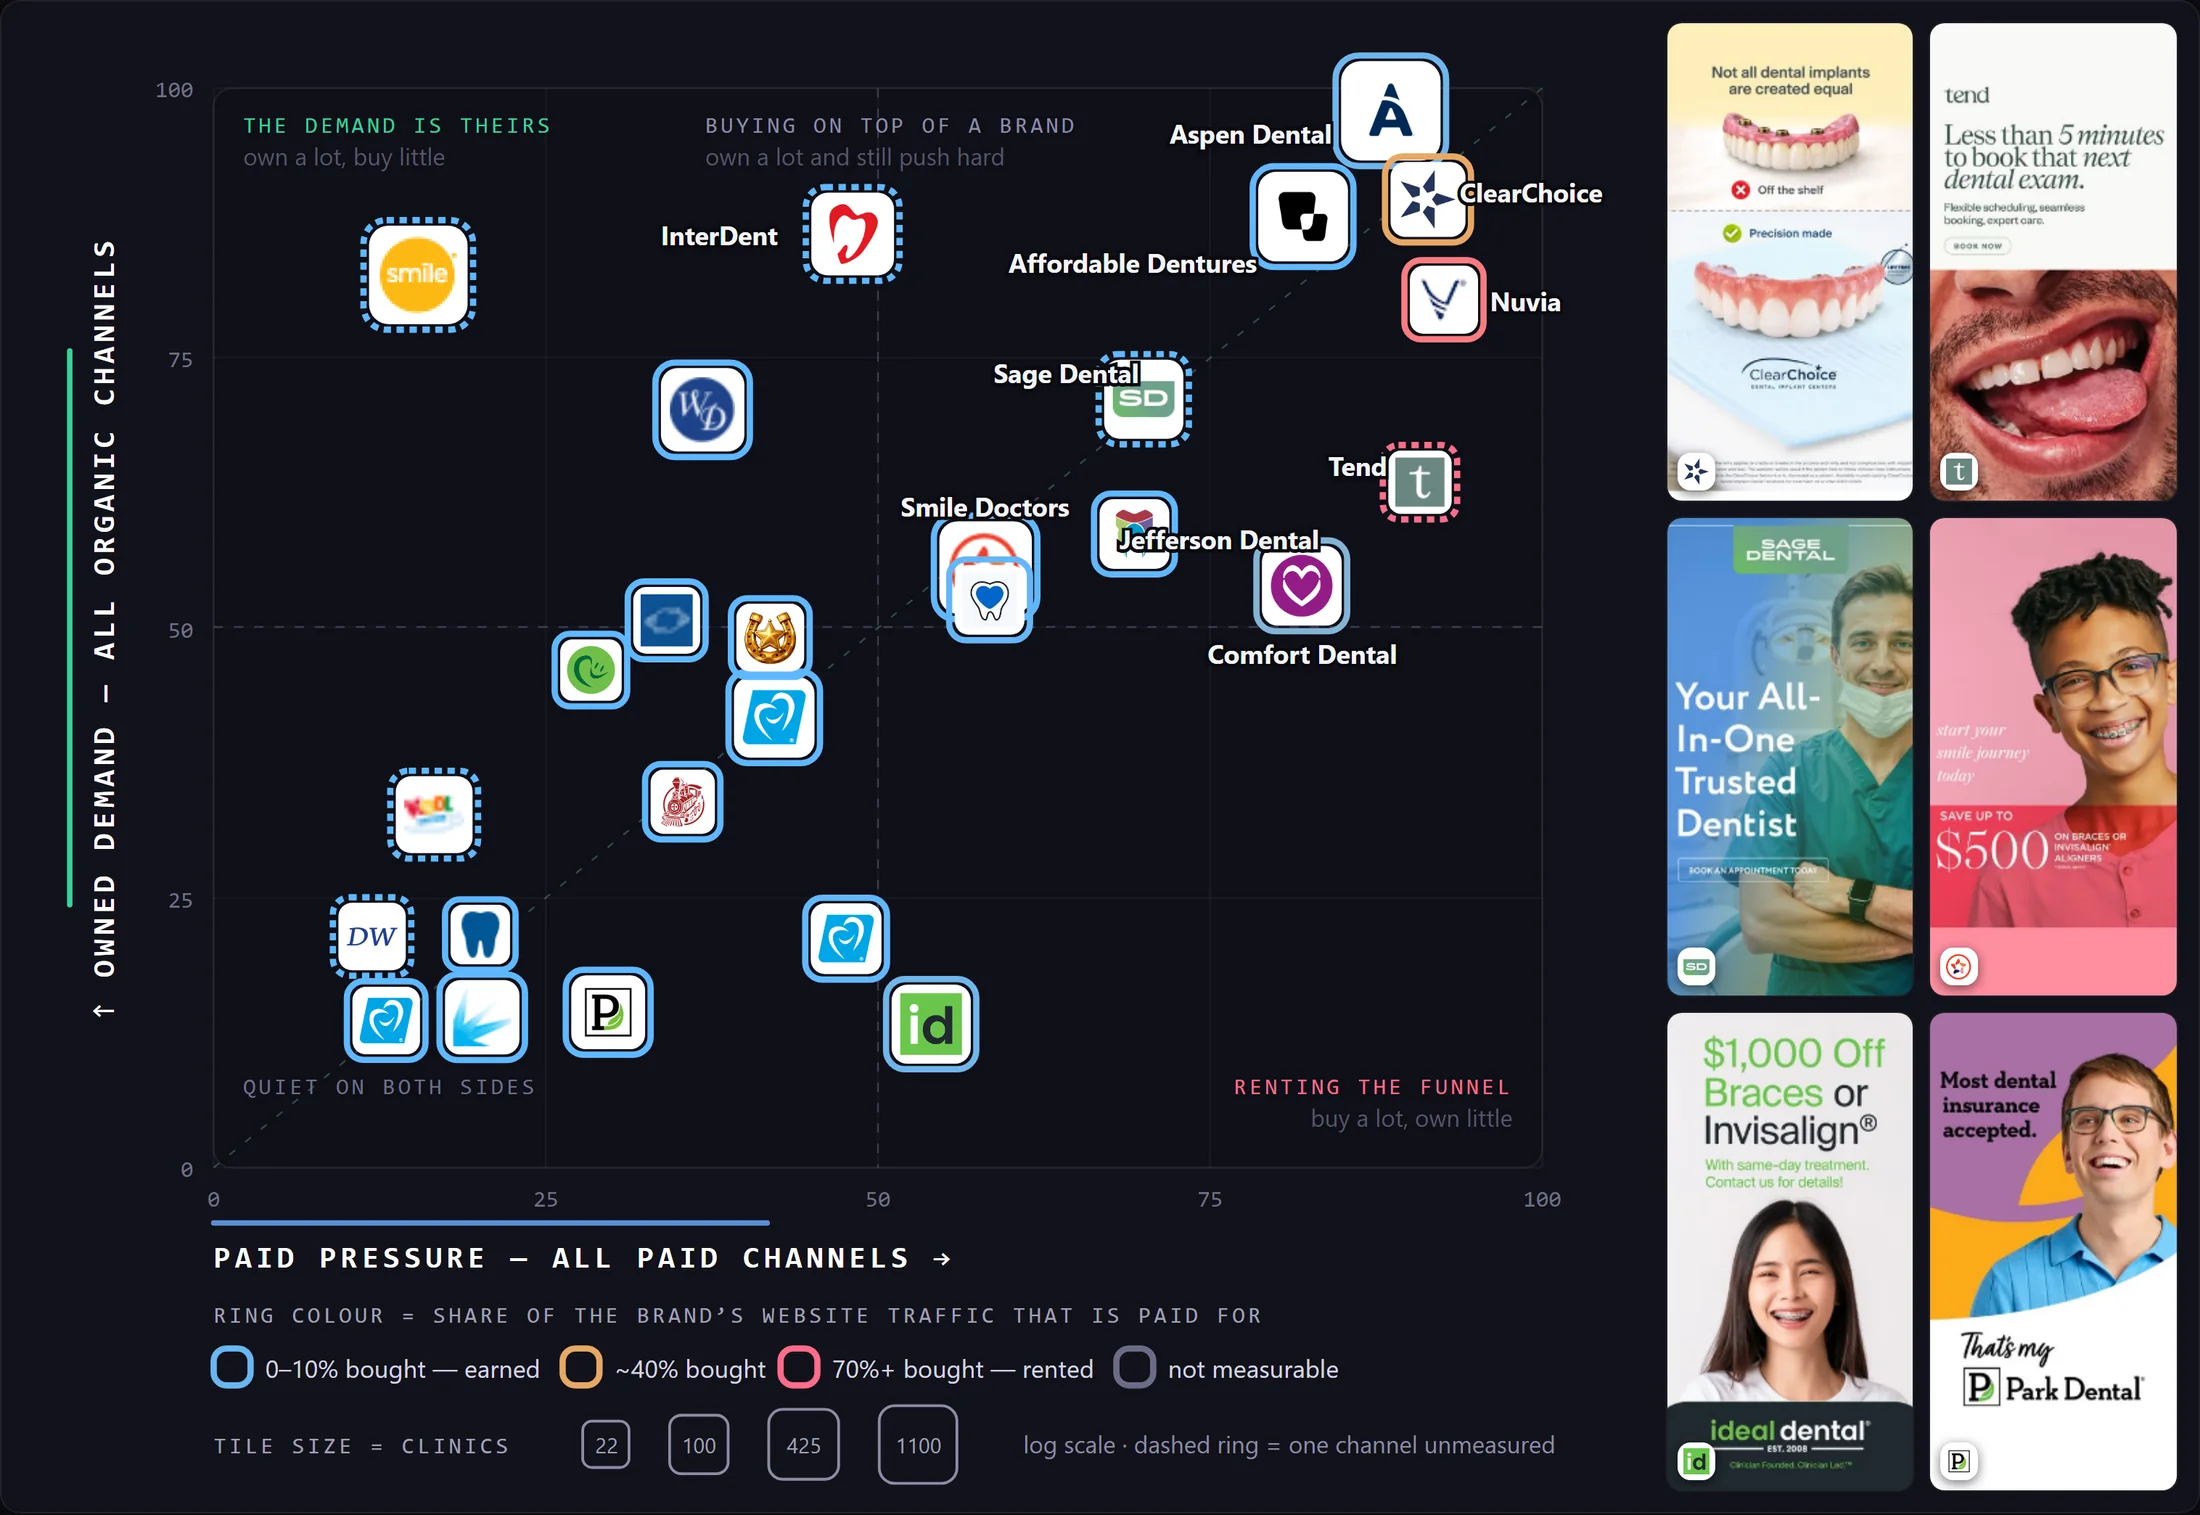Image resolution: width=2200 pixels, height=1515 pixels.
Task: Click the Tend 't' tile in chart
Action: [1420, 482]
